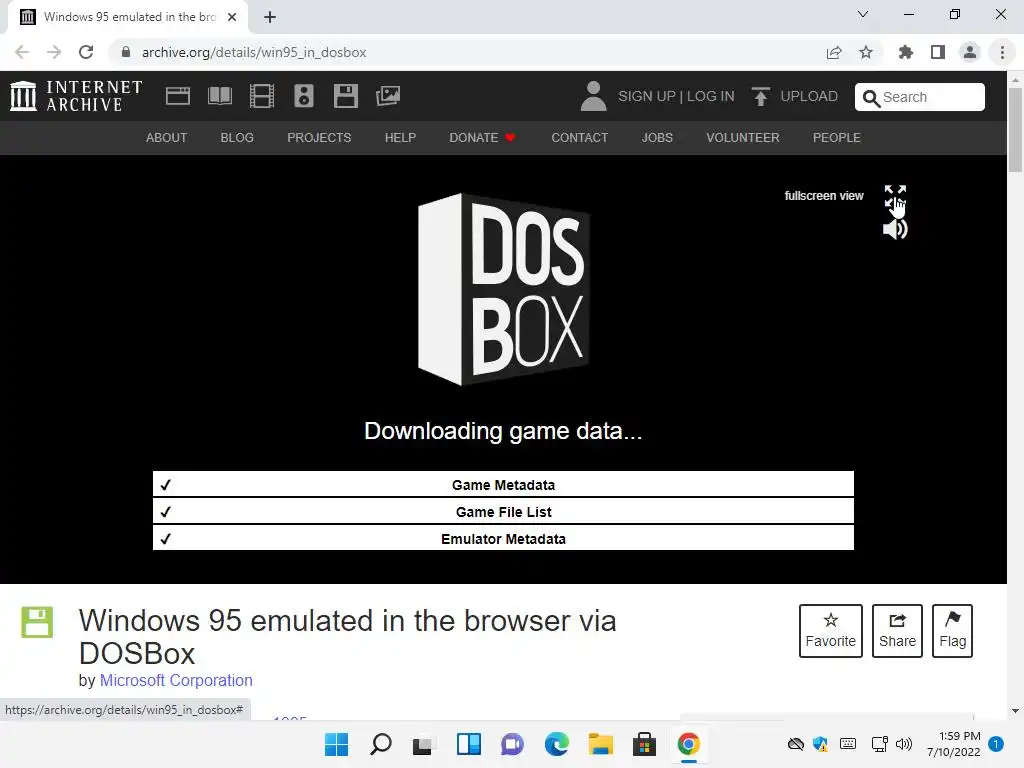Click the site lock icon
This screenshot has width=1024, height=768.
(x=126, y=52)
